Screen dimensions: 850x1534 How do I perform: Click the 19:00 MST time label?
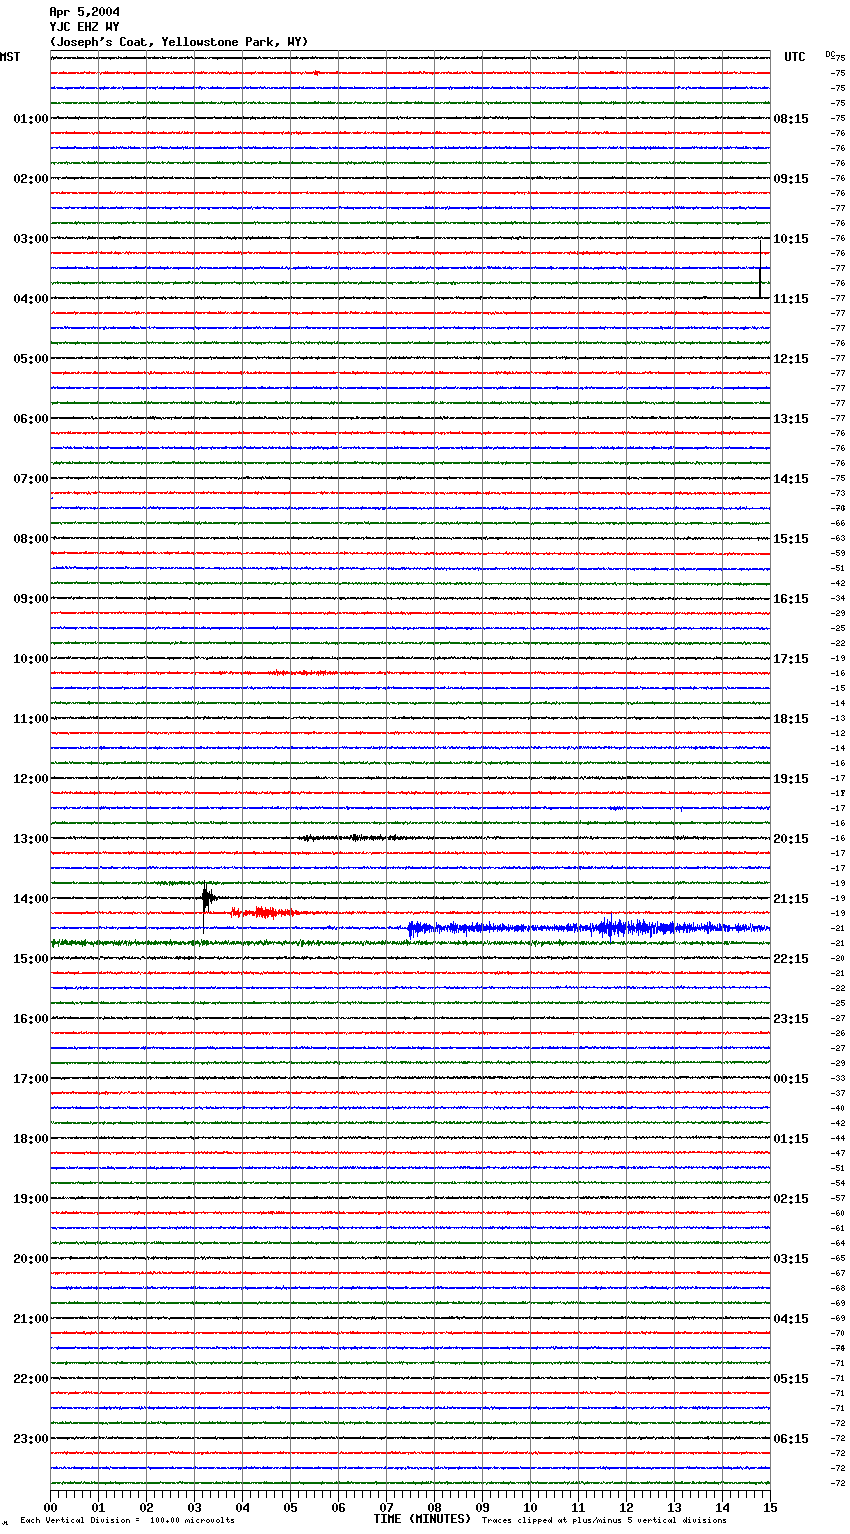(31, 1199)
